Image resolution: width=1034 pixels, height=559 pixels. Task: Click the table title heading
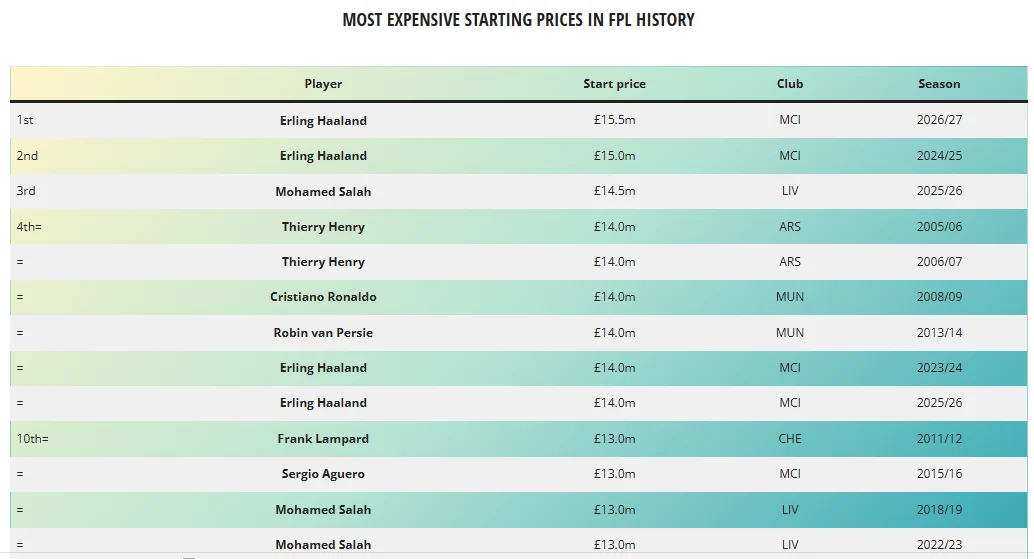tap(518, 20)
